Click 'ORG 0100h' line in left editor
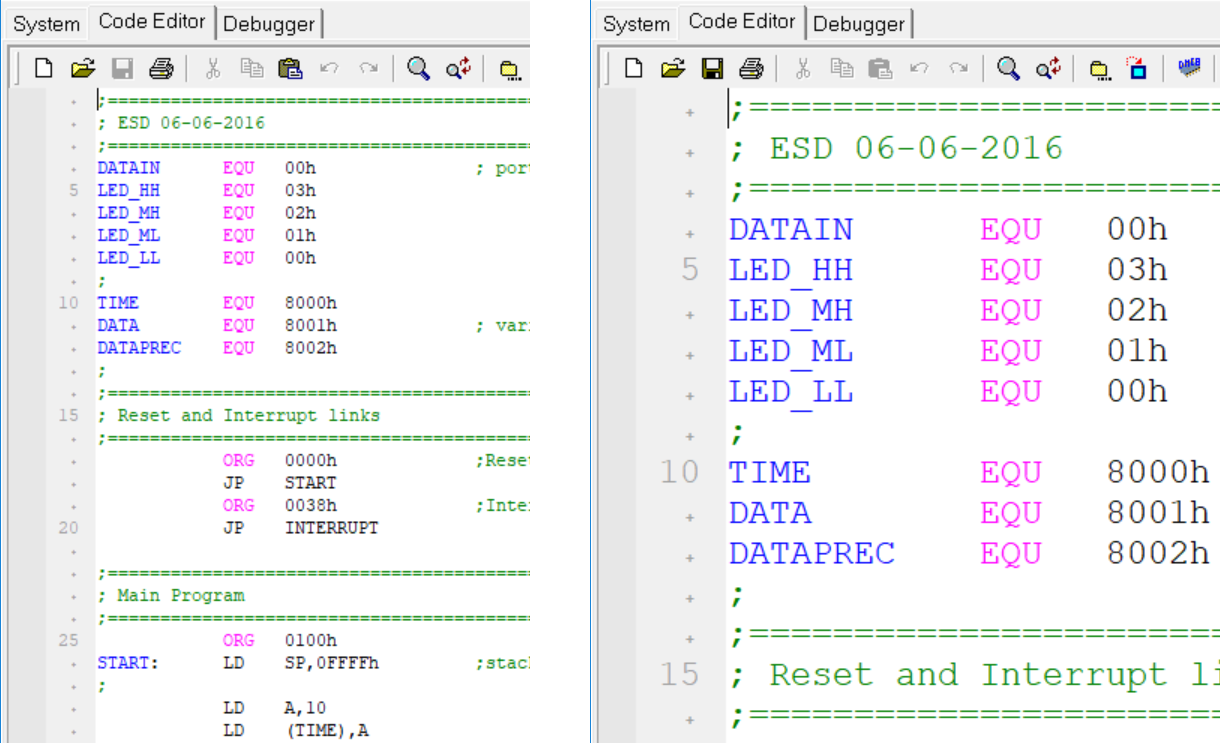The height and width of the screenshot is (743, 1220). tap(280, 640)
